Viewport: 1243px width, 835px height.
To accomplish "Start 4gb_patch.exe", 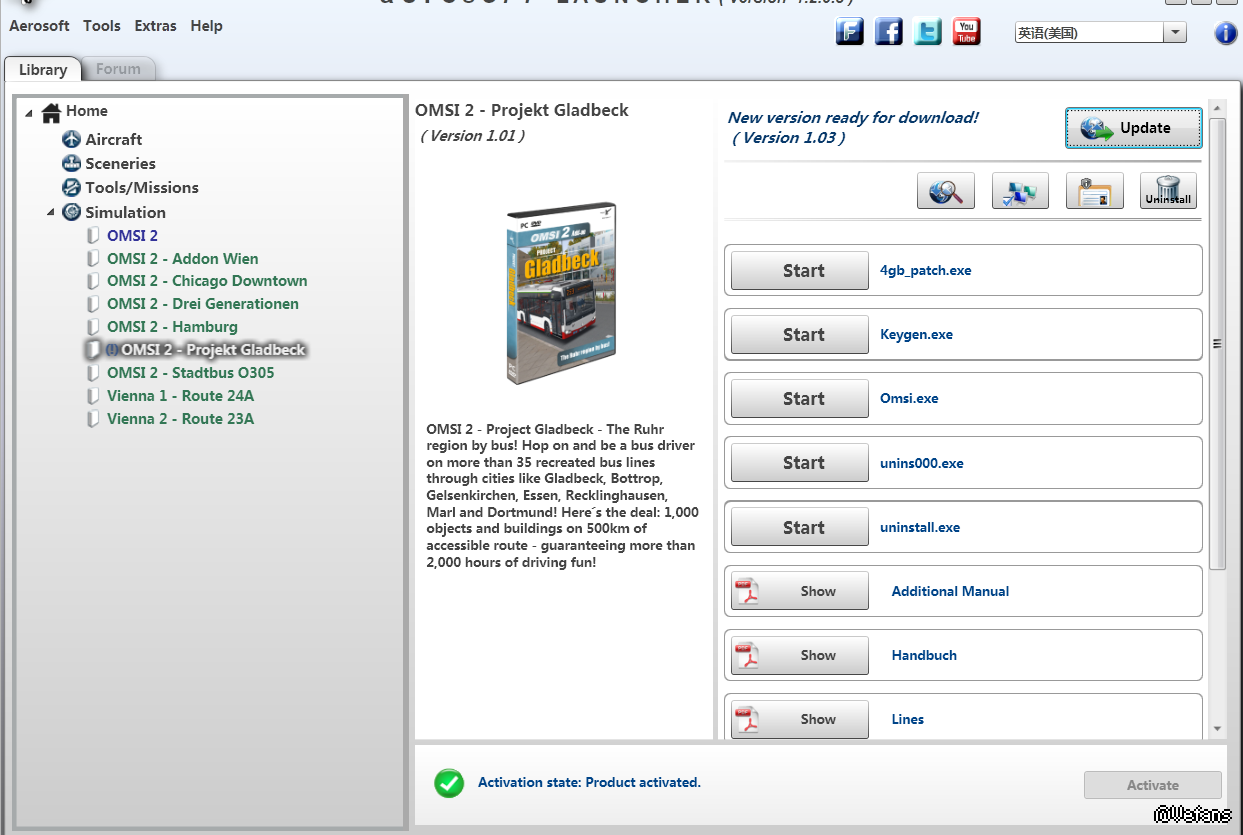I will (800, 270).
